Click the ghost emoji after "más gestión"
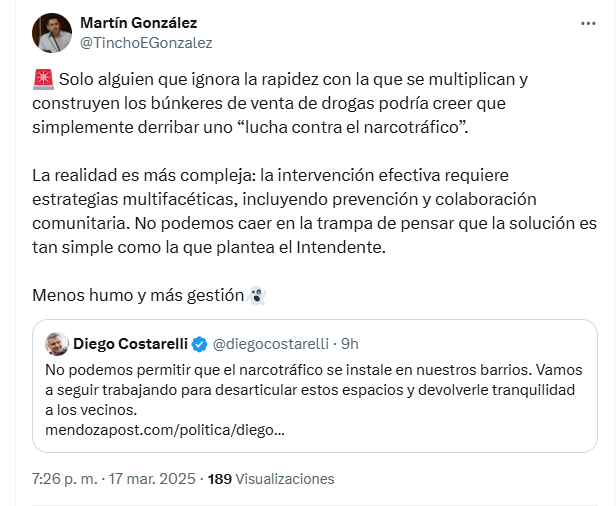 (256, 295)
